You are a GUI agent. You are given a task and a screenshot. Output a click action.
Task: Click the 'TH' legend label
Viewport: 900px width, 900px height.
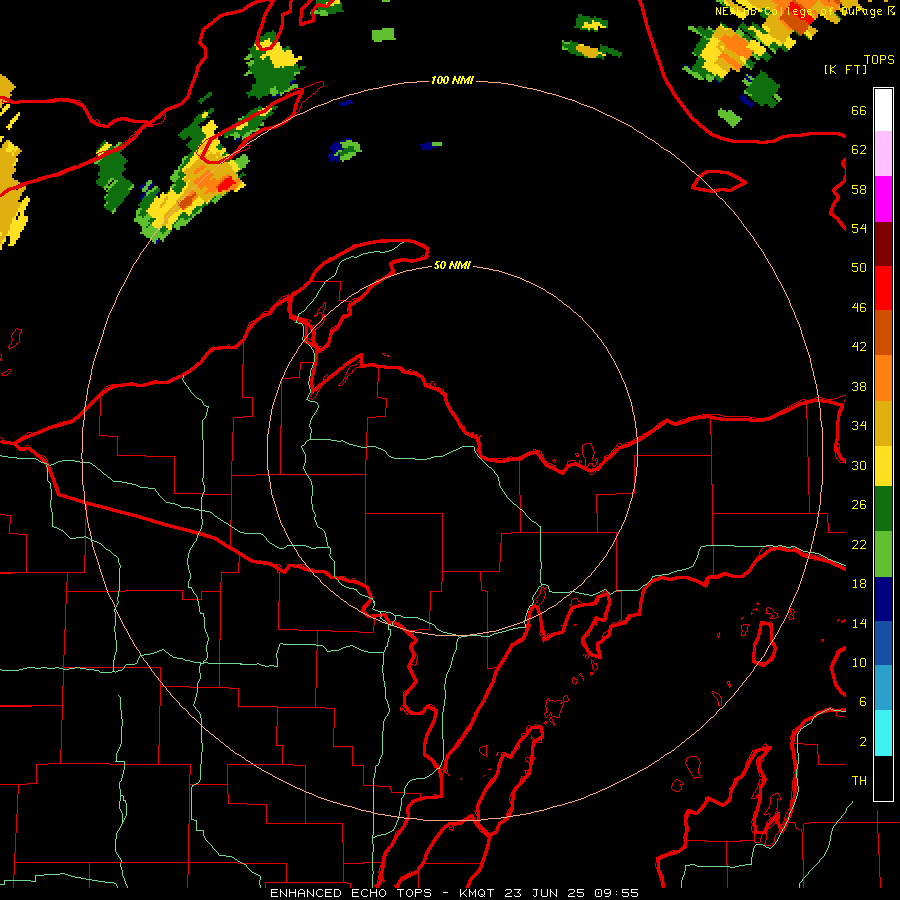click(x=859, y=781)
